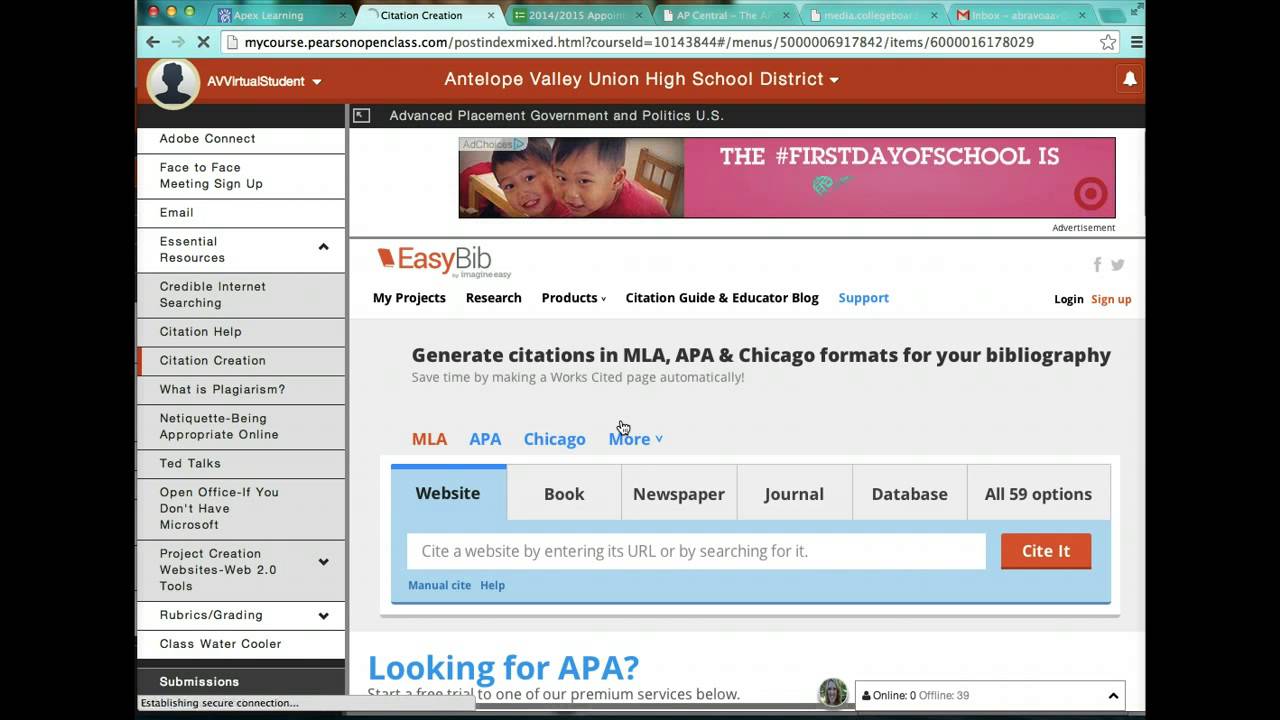Open Email in the sidebar
The height and width of the screenshot is (720, 1280).
click(x=241, y=213)
